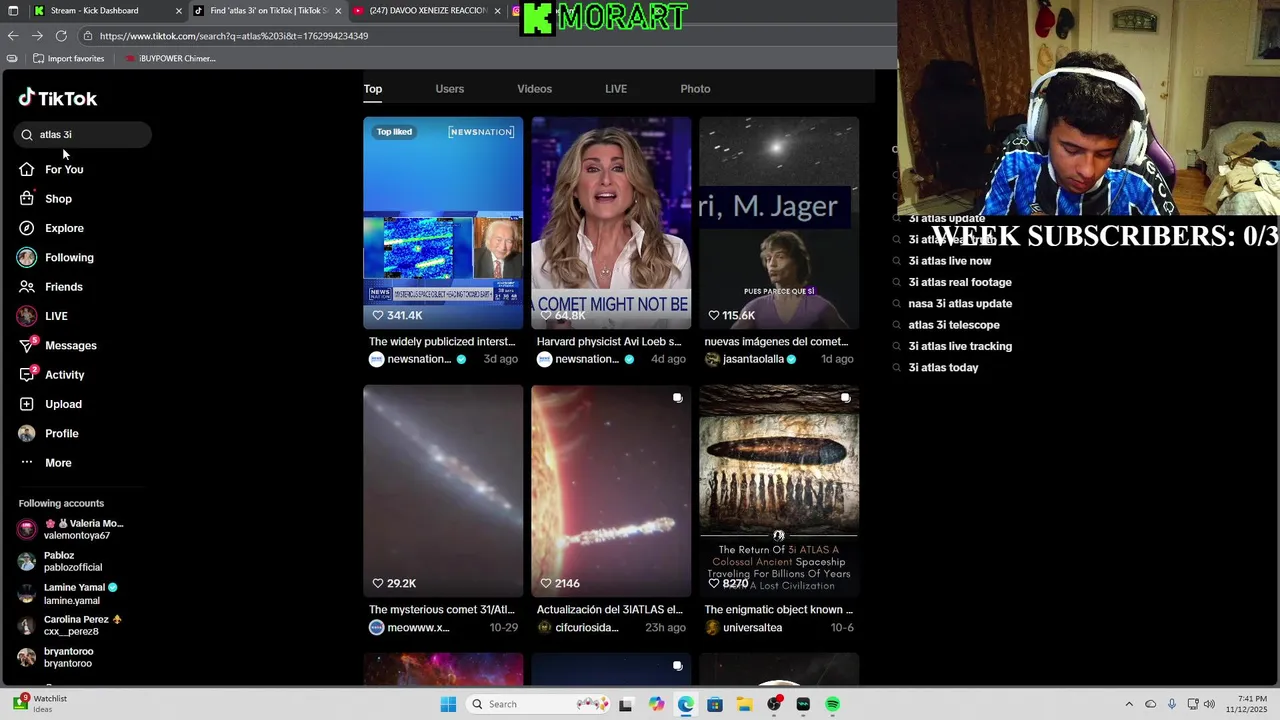Click heart icon showing 115.6K likes
The width and height of the screenshot is (1280, 720).
tap(714, 315)
